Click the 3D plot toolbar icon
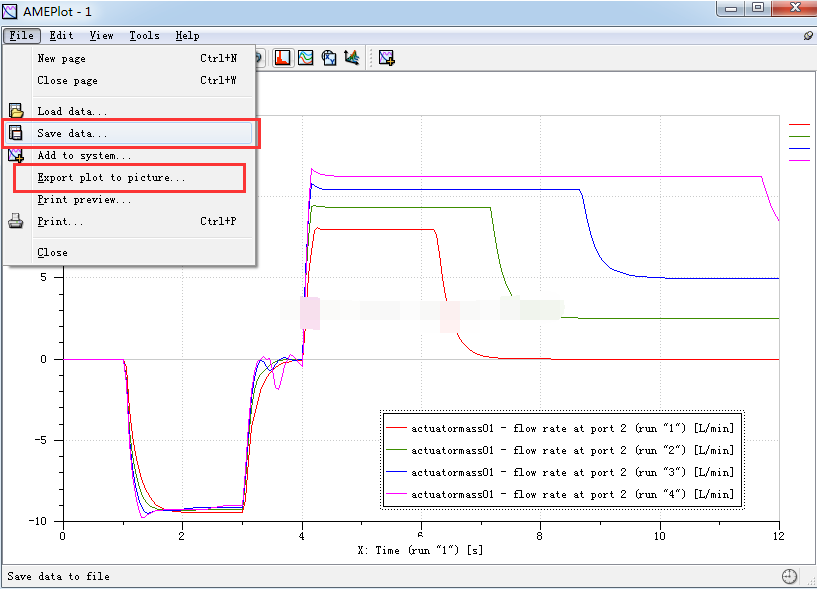This screenshot has width=817, height=589. pos(352,58)
